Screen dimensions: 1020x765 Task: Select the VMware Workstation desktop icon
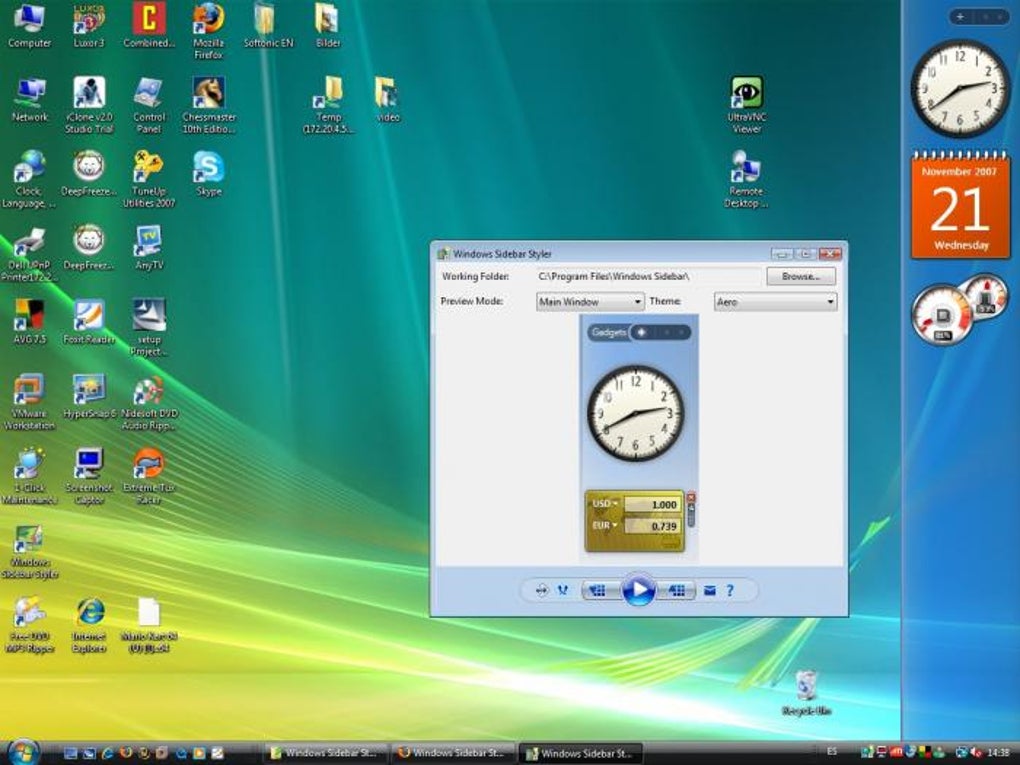pos(29,402)
